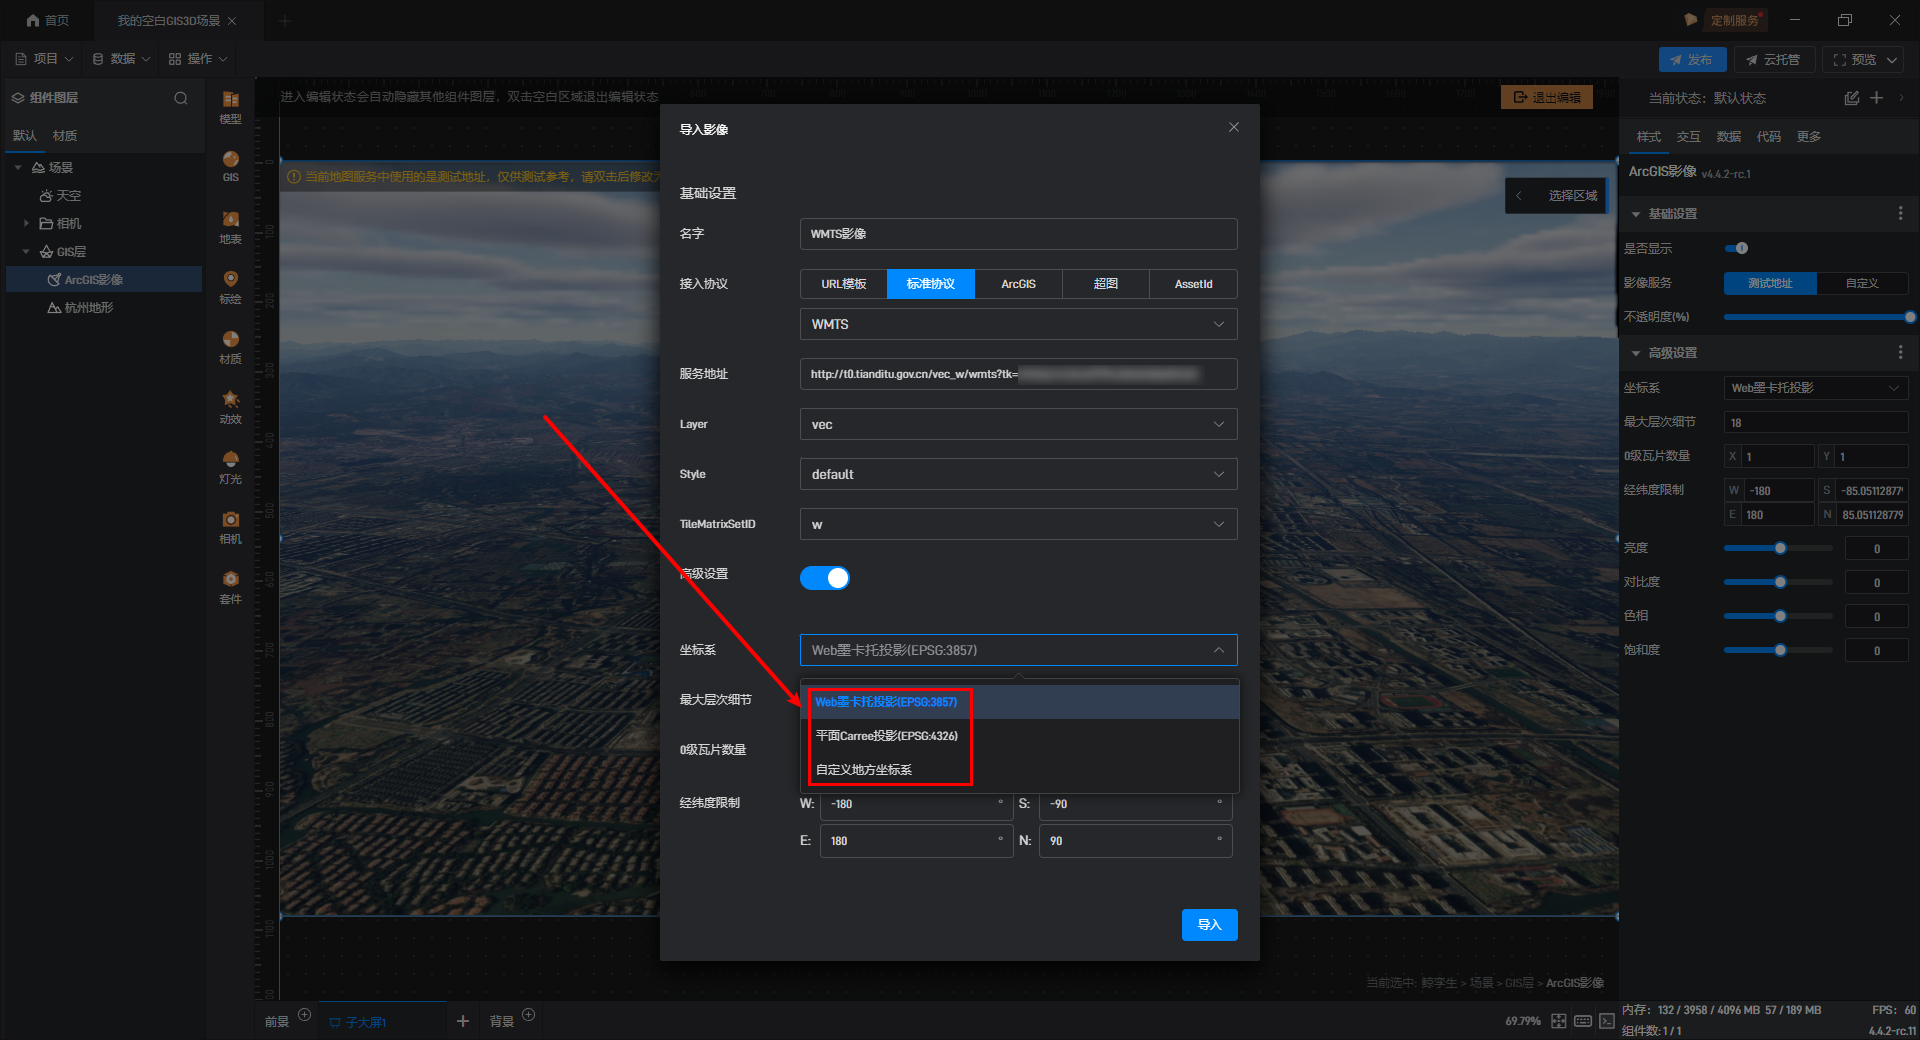This screenshot has height=1040, width=1920.
Task: Open the 材质 (Material) sidebar icon
Action: pyautogui.click(x=230, y=346)
